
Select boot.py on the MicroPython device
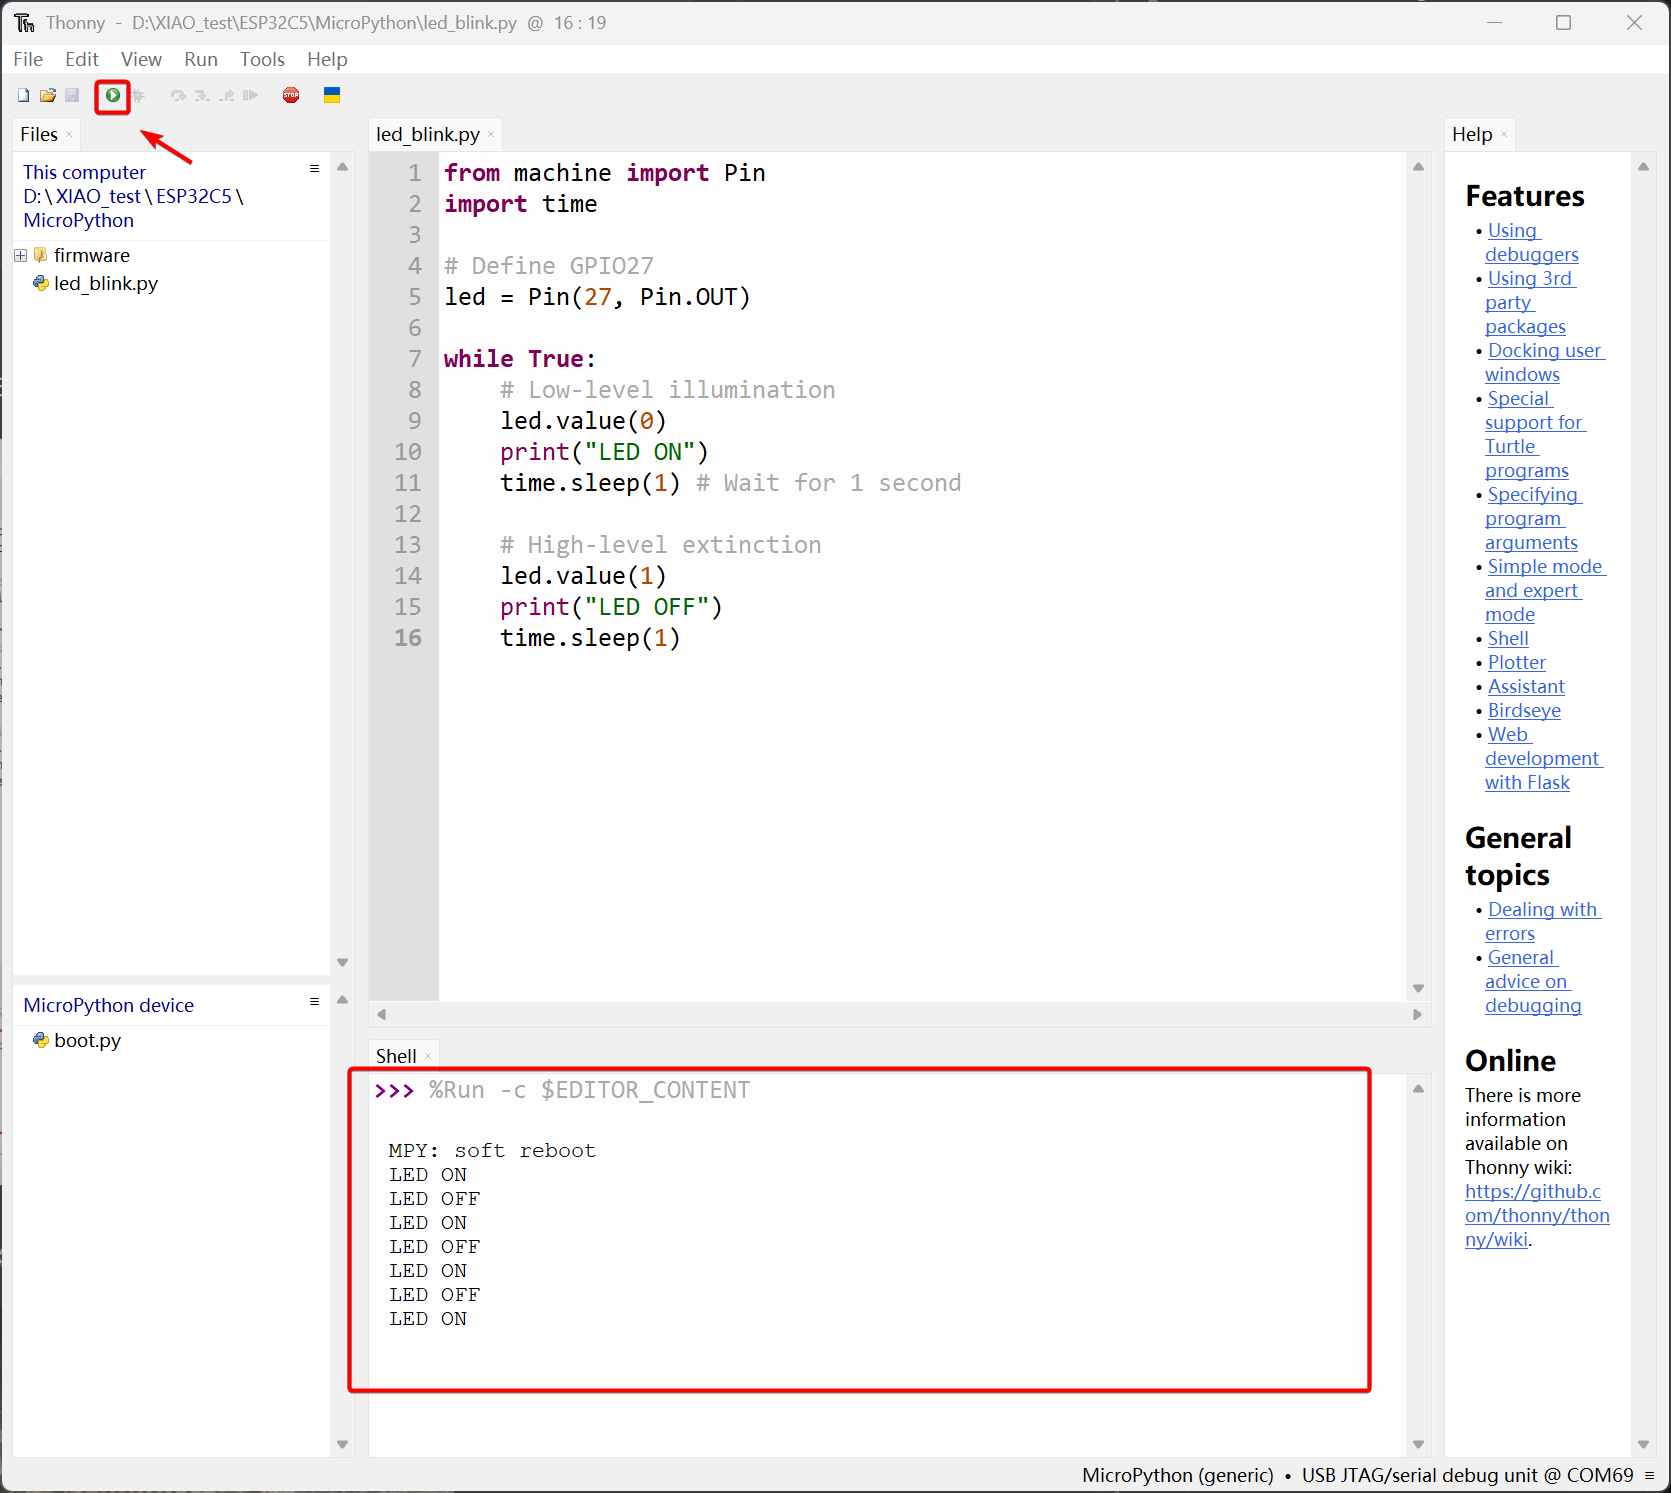[87, 1040]
